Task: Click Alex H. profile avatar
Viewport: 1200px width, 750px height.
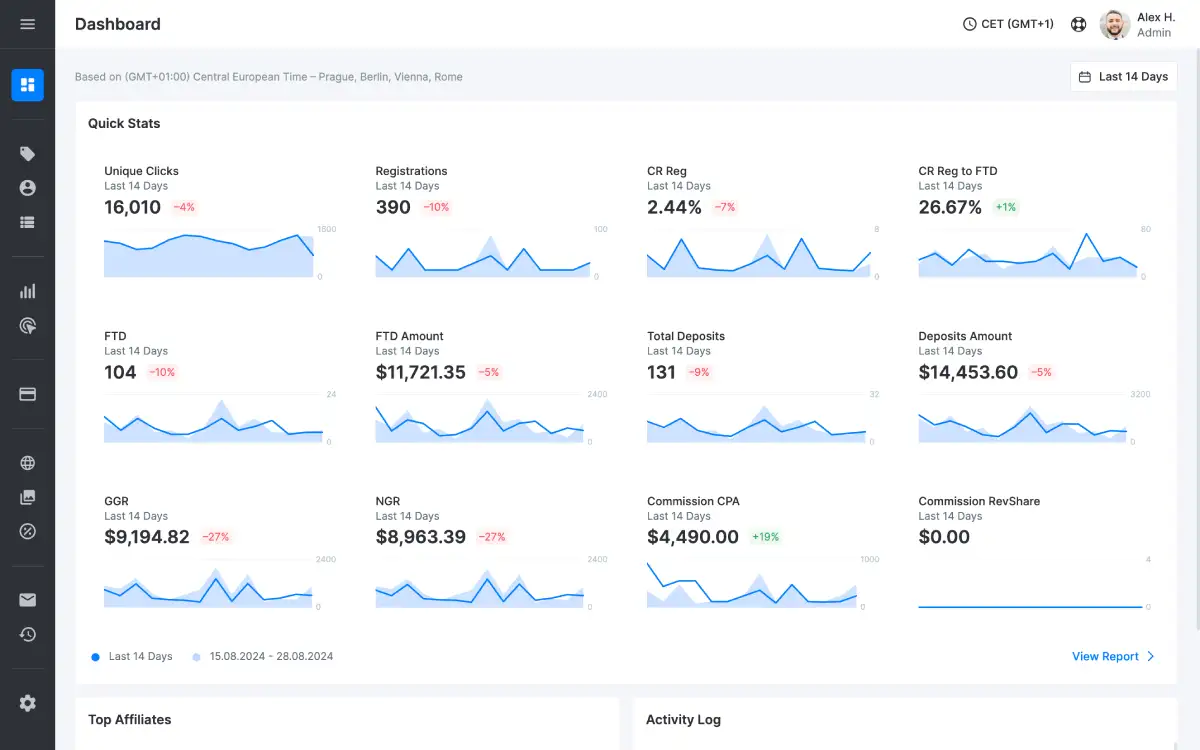Action: (1115, 24)
